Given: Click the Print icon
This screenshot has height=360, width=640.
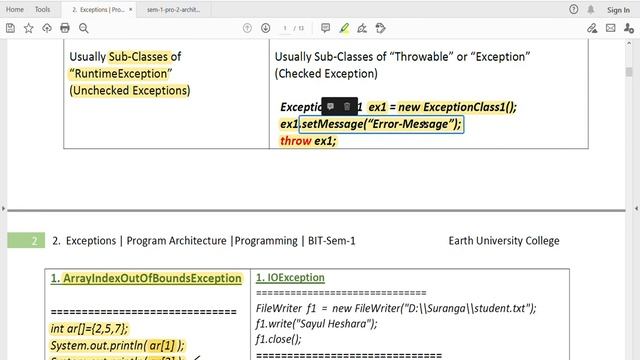Looking at the screenshot, I should tap(65, 28).
